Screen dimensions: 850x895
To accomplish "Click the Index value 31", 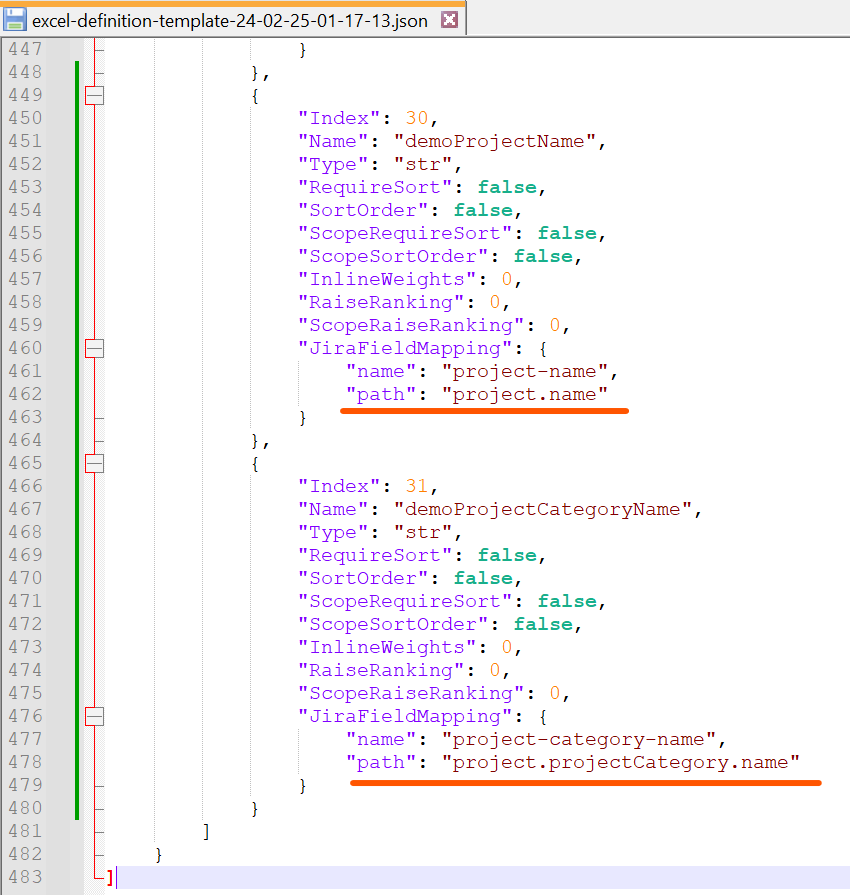I will 417,486.
